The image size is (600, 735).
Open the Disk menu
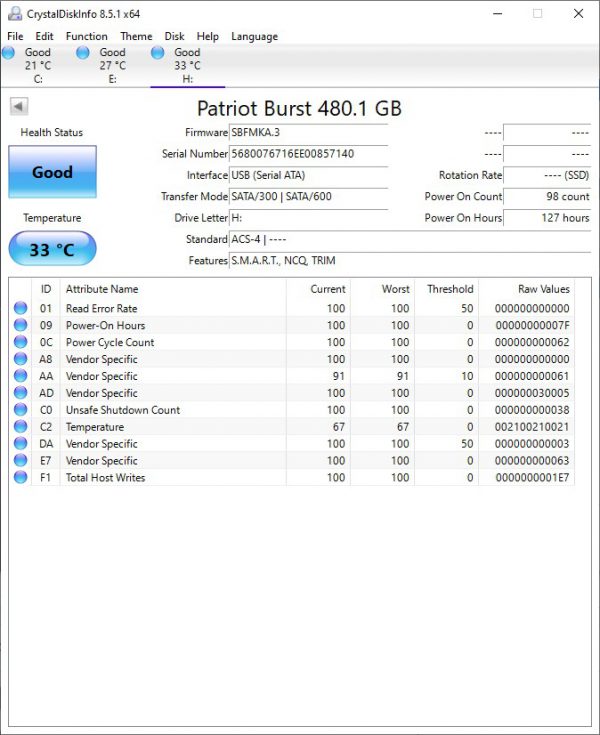click(x=174, y=36)
